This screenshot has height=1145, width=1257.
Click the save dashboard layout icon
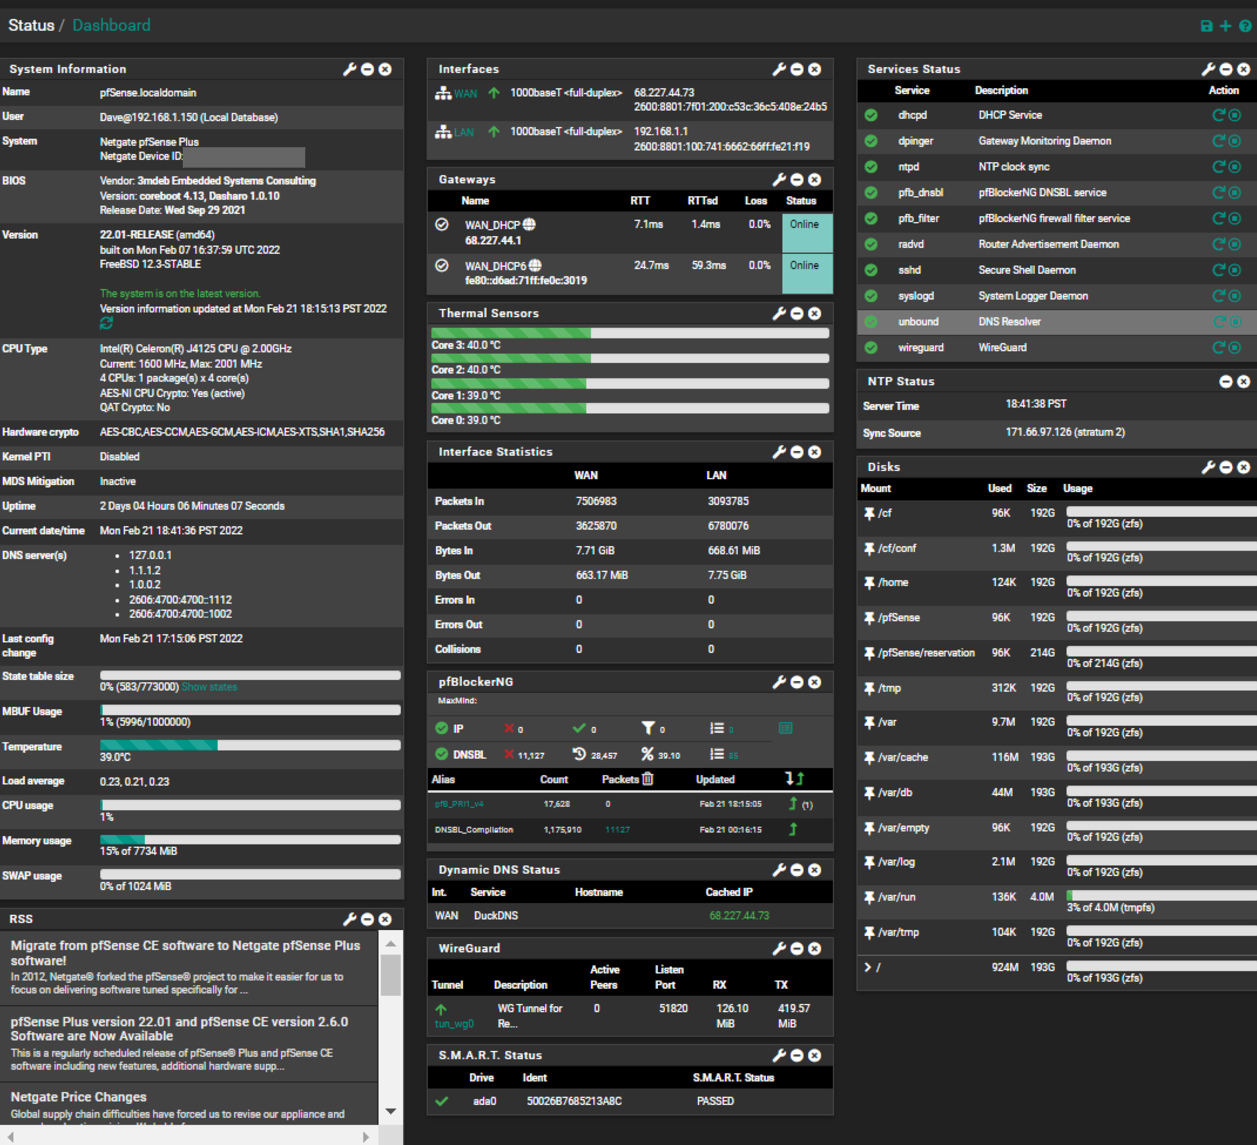coord(1206,26)
